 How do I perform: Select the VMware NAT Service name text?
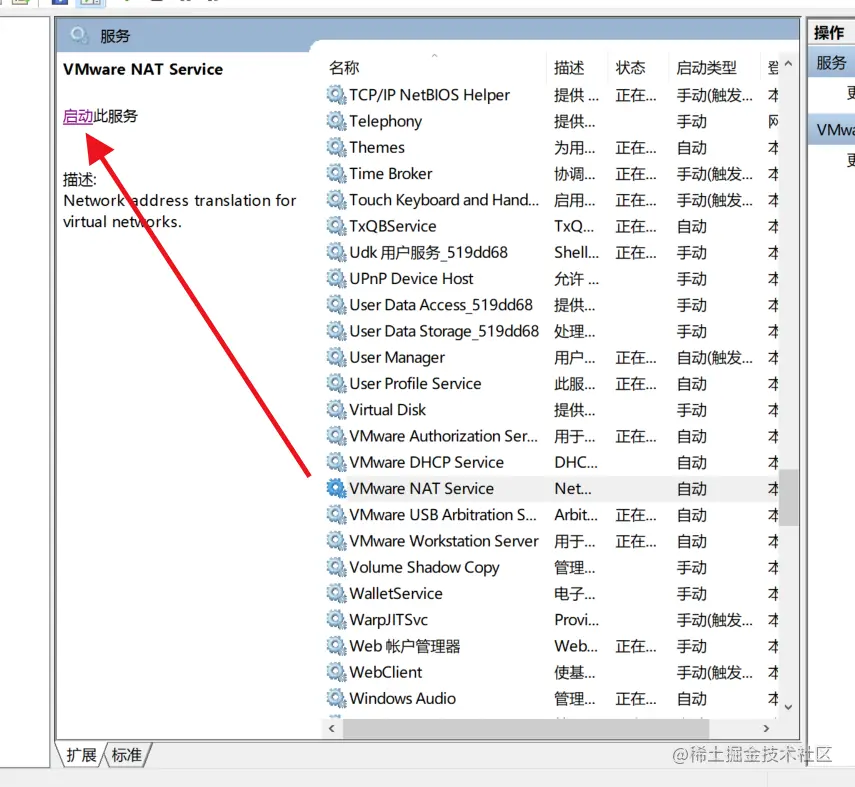[422, 488]
